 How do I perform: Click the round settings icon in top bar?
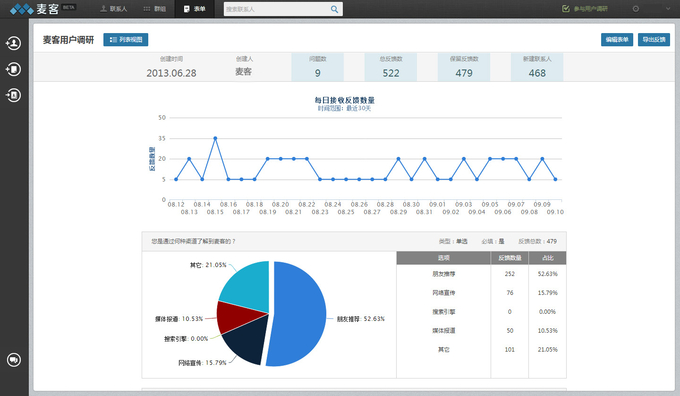636,9
